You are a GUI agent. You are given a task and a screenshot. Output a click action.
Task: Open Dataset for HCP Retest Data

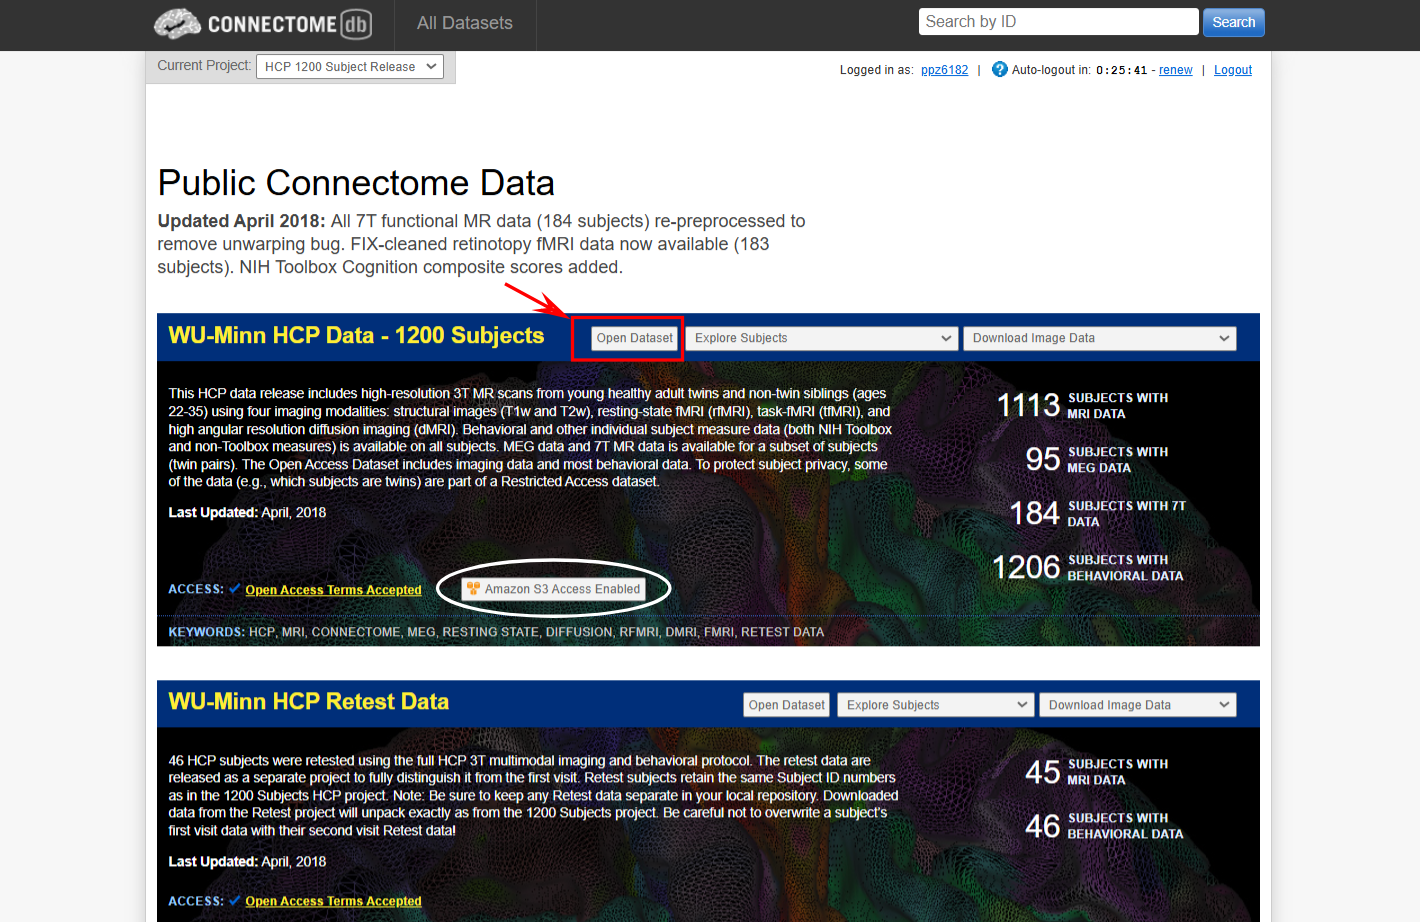[786, 705]
